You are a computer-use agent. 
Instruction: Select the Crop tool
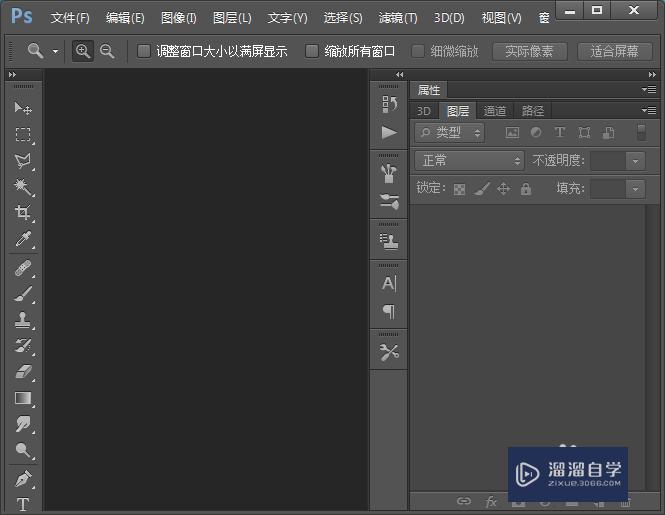(x=23, y=213)
